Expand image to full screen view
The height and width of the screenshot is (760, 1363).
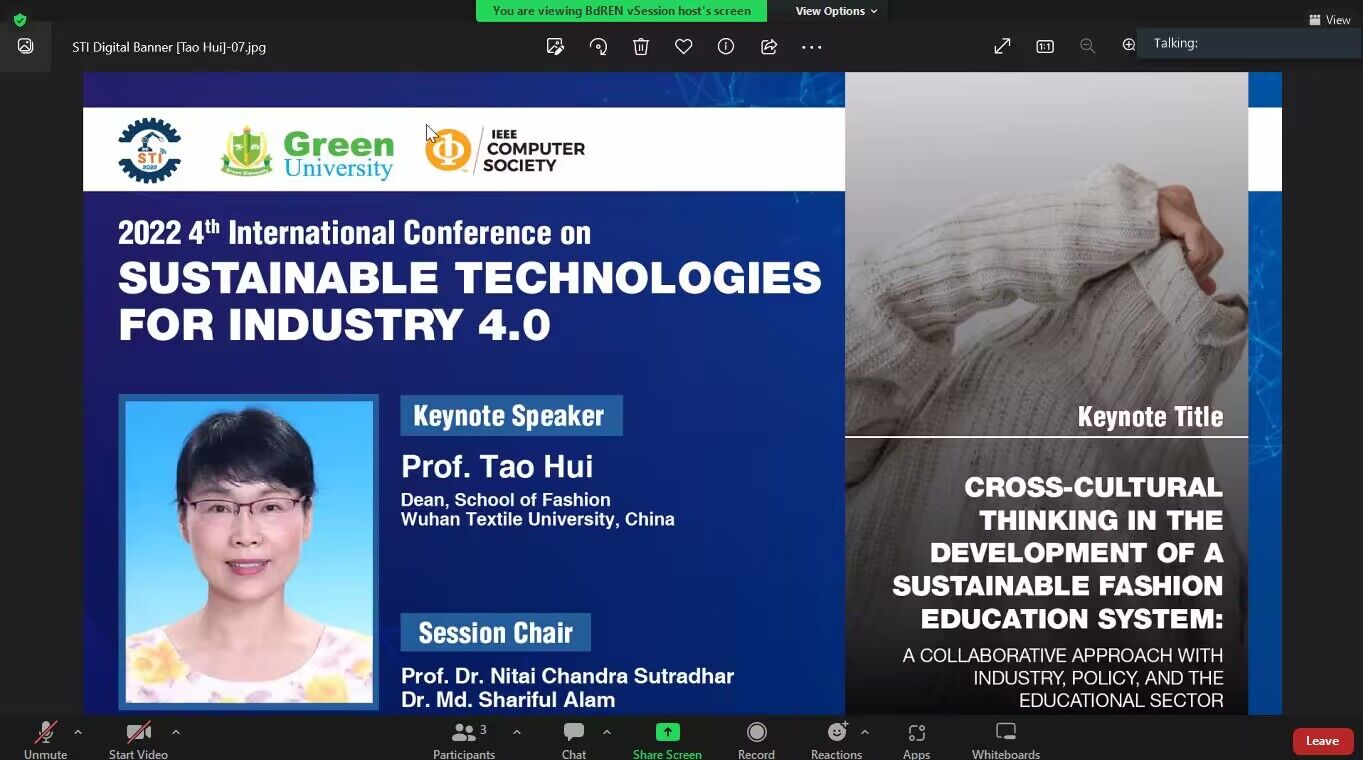(x=1002, y=47)
